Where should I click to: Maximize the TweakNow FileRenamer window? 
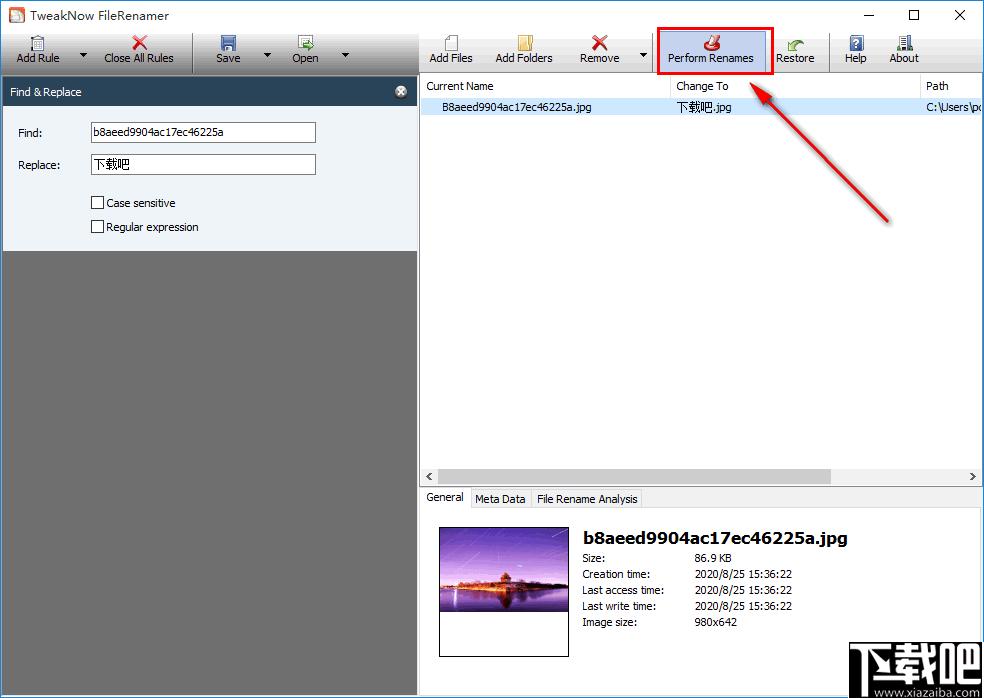914,15
